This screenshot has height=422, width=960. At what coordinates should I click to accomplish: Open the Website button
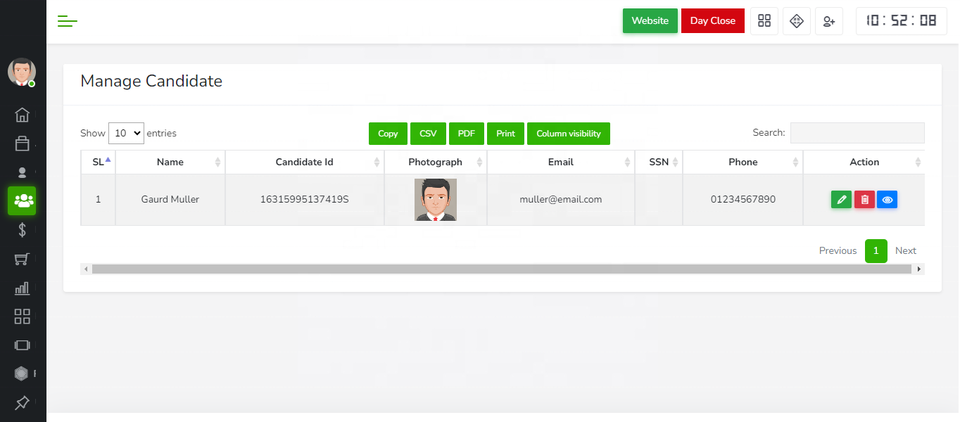[x=650, y=20]
